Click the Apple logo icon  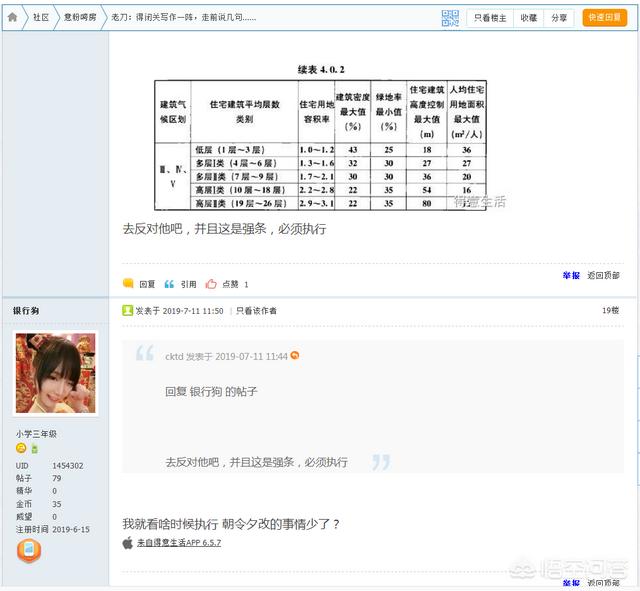[128, 542]
